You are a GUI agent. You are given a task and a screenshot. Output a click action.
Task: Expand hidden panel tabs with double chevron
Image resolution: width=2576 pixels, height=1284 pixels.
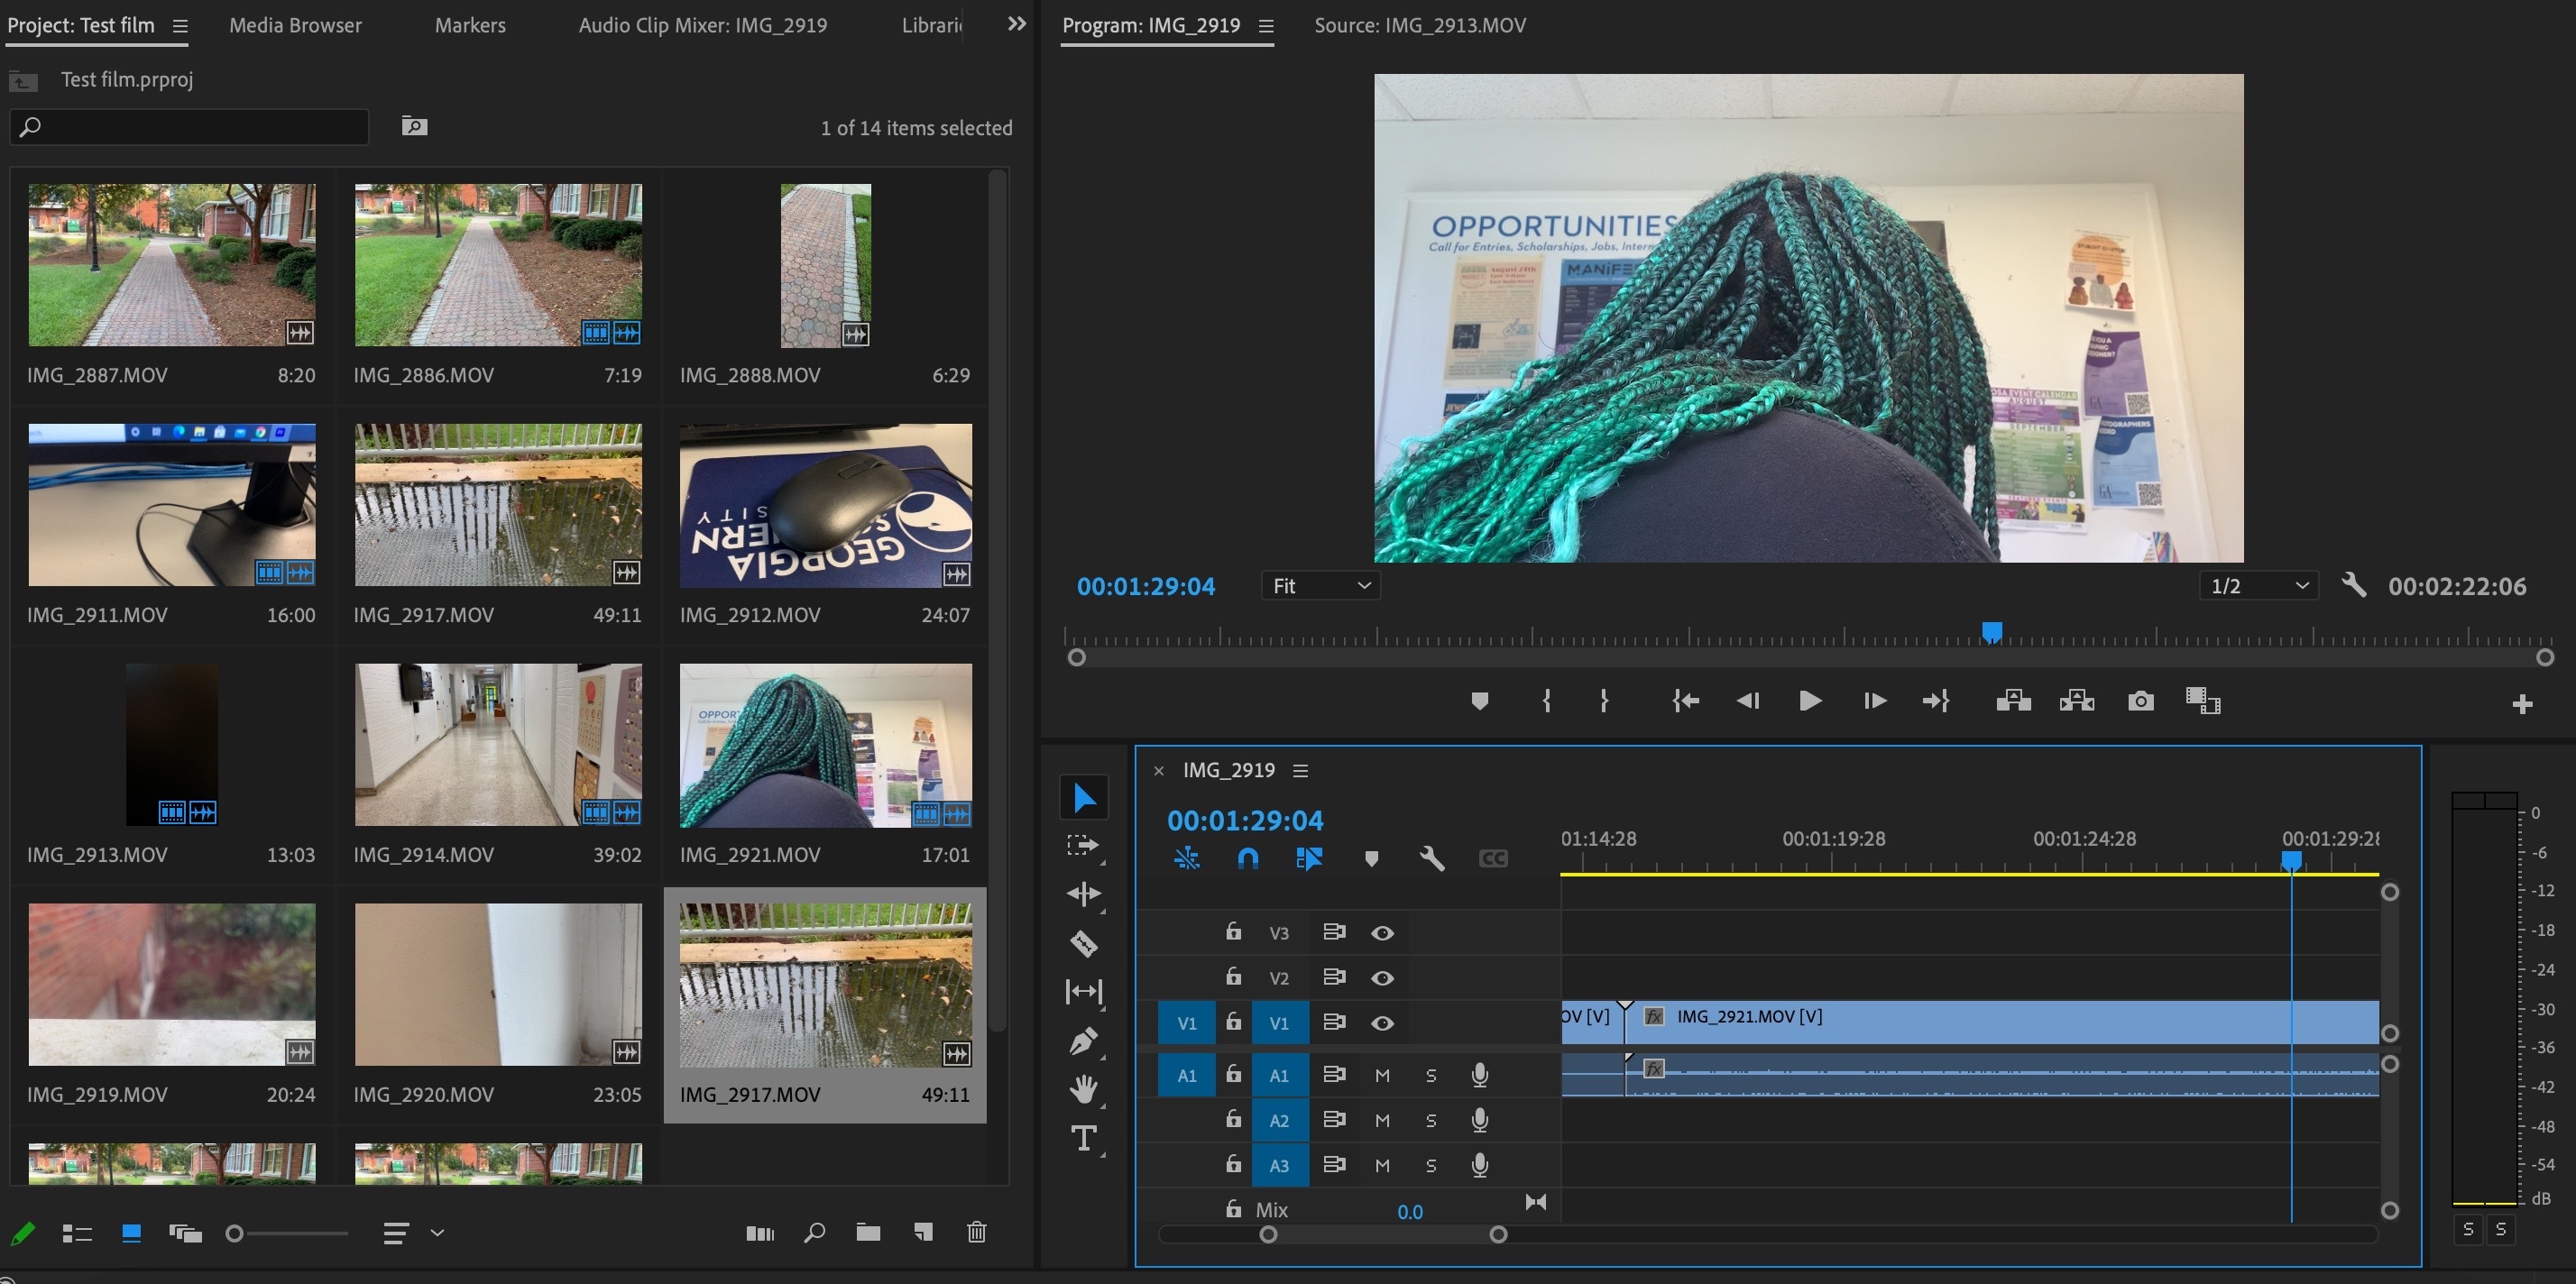click(1016, 24)
